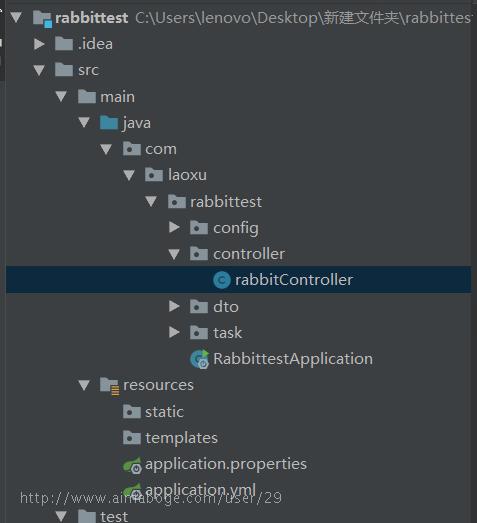
Task: Click the config package folder icon
Action: pyautogui.click(x=199, y=228)
